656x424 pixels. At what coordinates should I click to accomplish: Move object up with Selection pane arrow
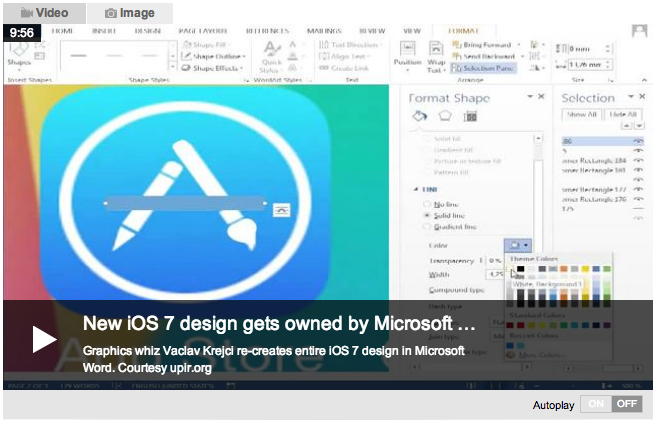point(627,126)
